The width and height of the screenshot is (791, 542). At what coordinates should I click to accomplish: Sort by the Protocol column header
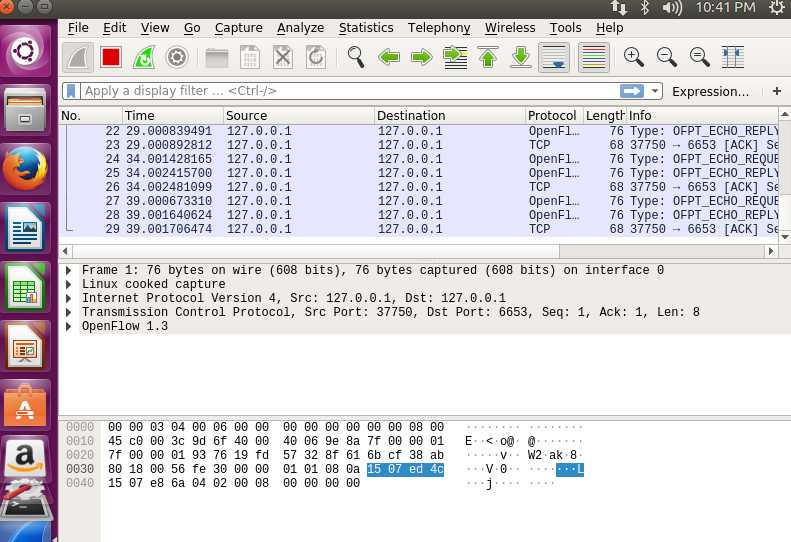pos(554,116)
